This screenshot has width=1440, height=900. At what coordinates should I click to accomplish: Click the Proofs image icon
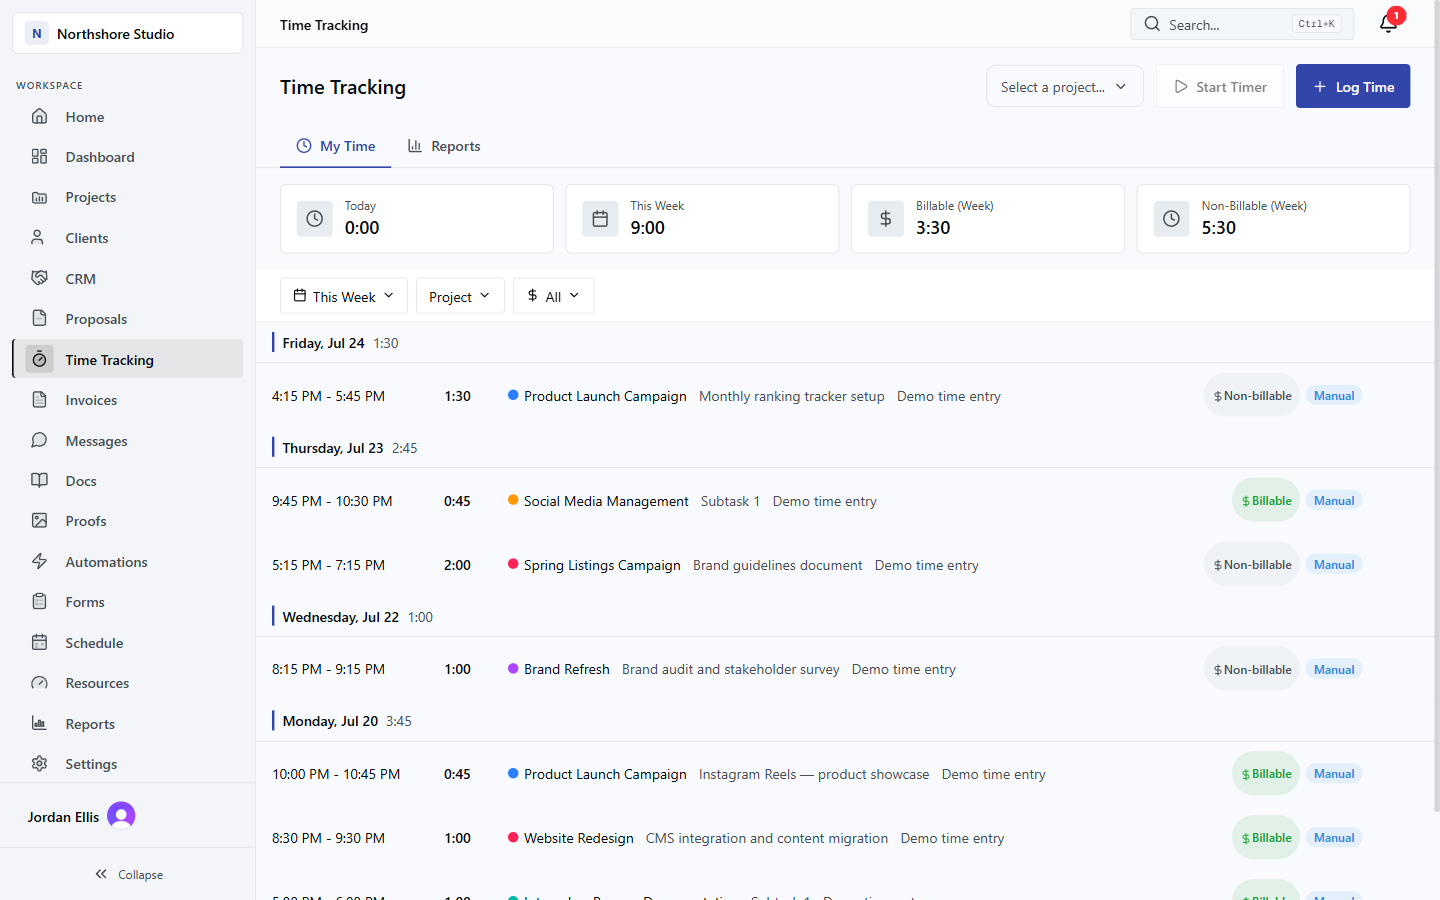(x=39, y=521)
